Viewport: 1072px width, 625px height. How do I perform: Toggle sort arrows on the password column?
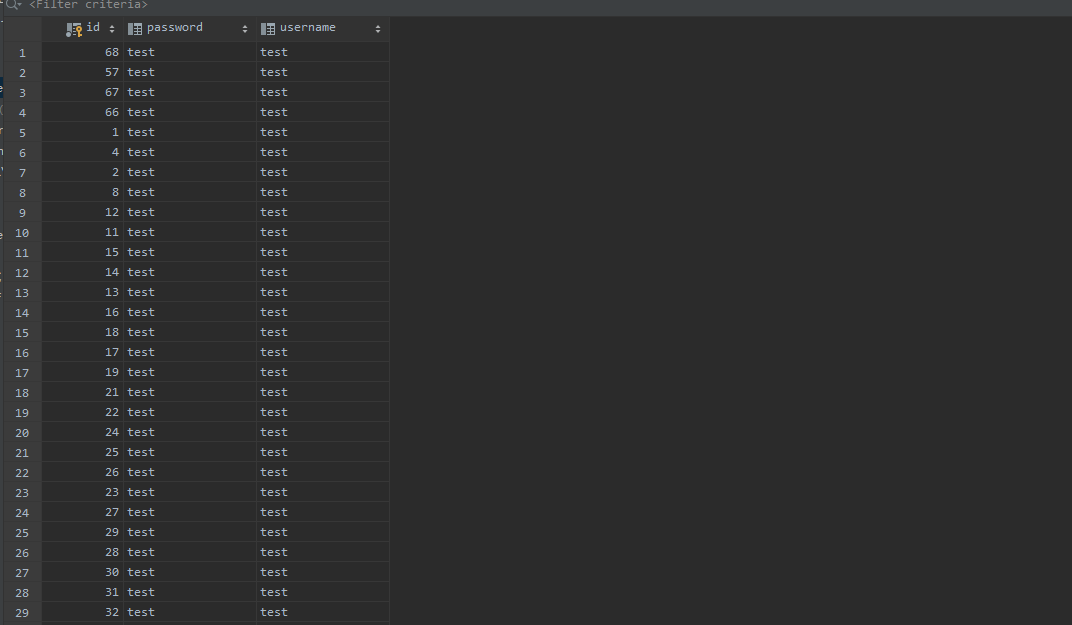(245, 29)
